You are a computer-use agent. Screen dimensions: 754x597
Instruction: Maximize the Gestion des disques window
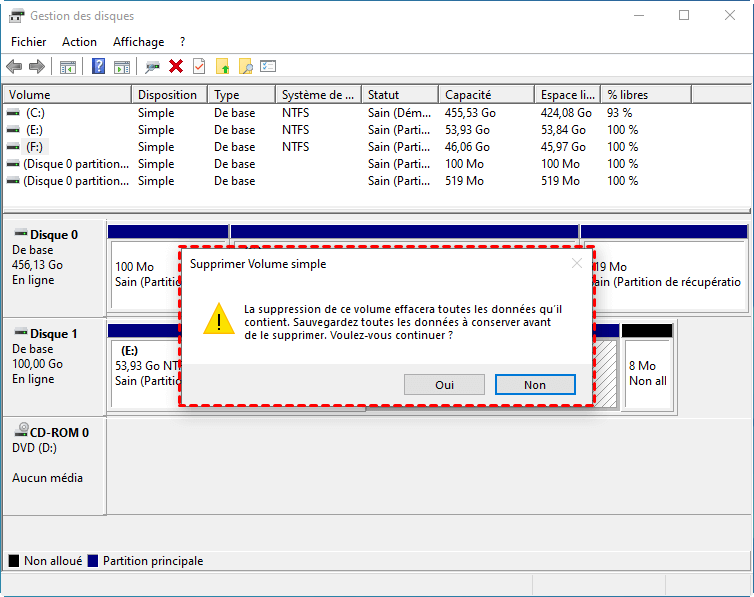[684, 15]
